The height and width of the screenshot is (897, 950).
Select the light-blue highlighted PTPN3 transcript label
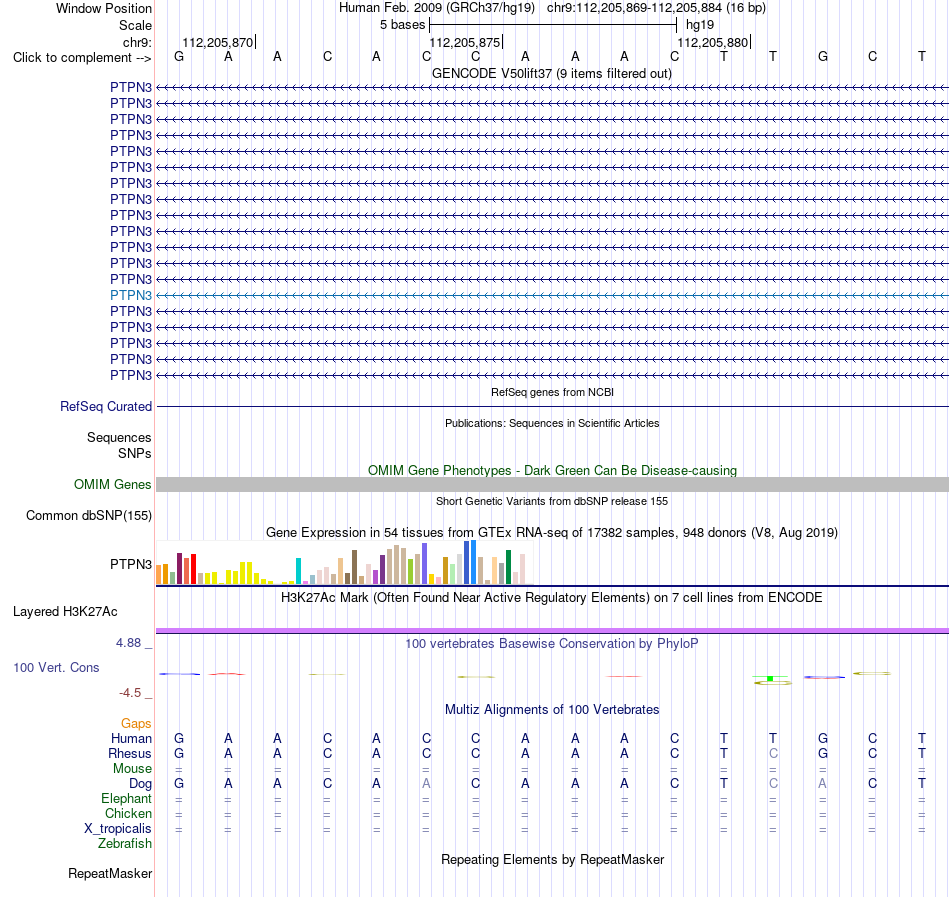(x=131, y=296)
